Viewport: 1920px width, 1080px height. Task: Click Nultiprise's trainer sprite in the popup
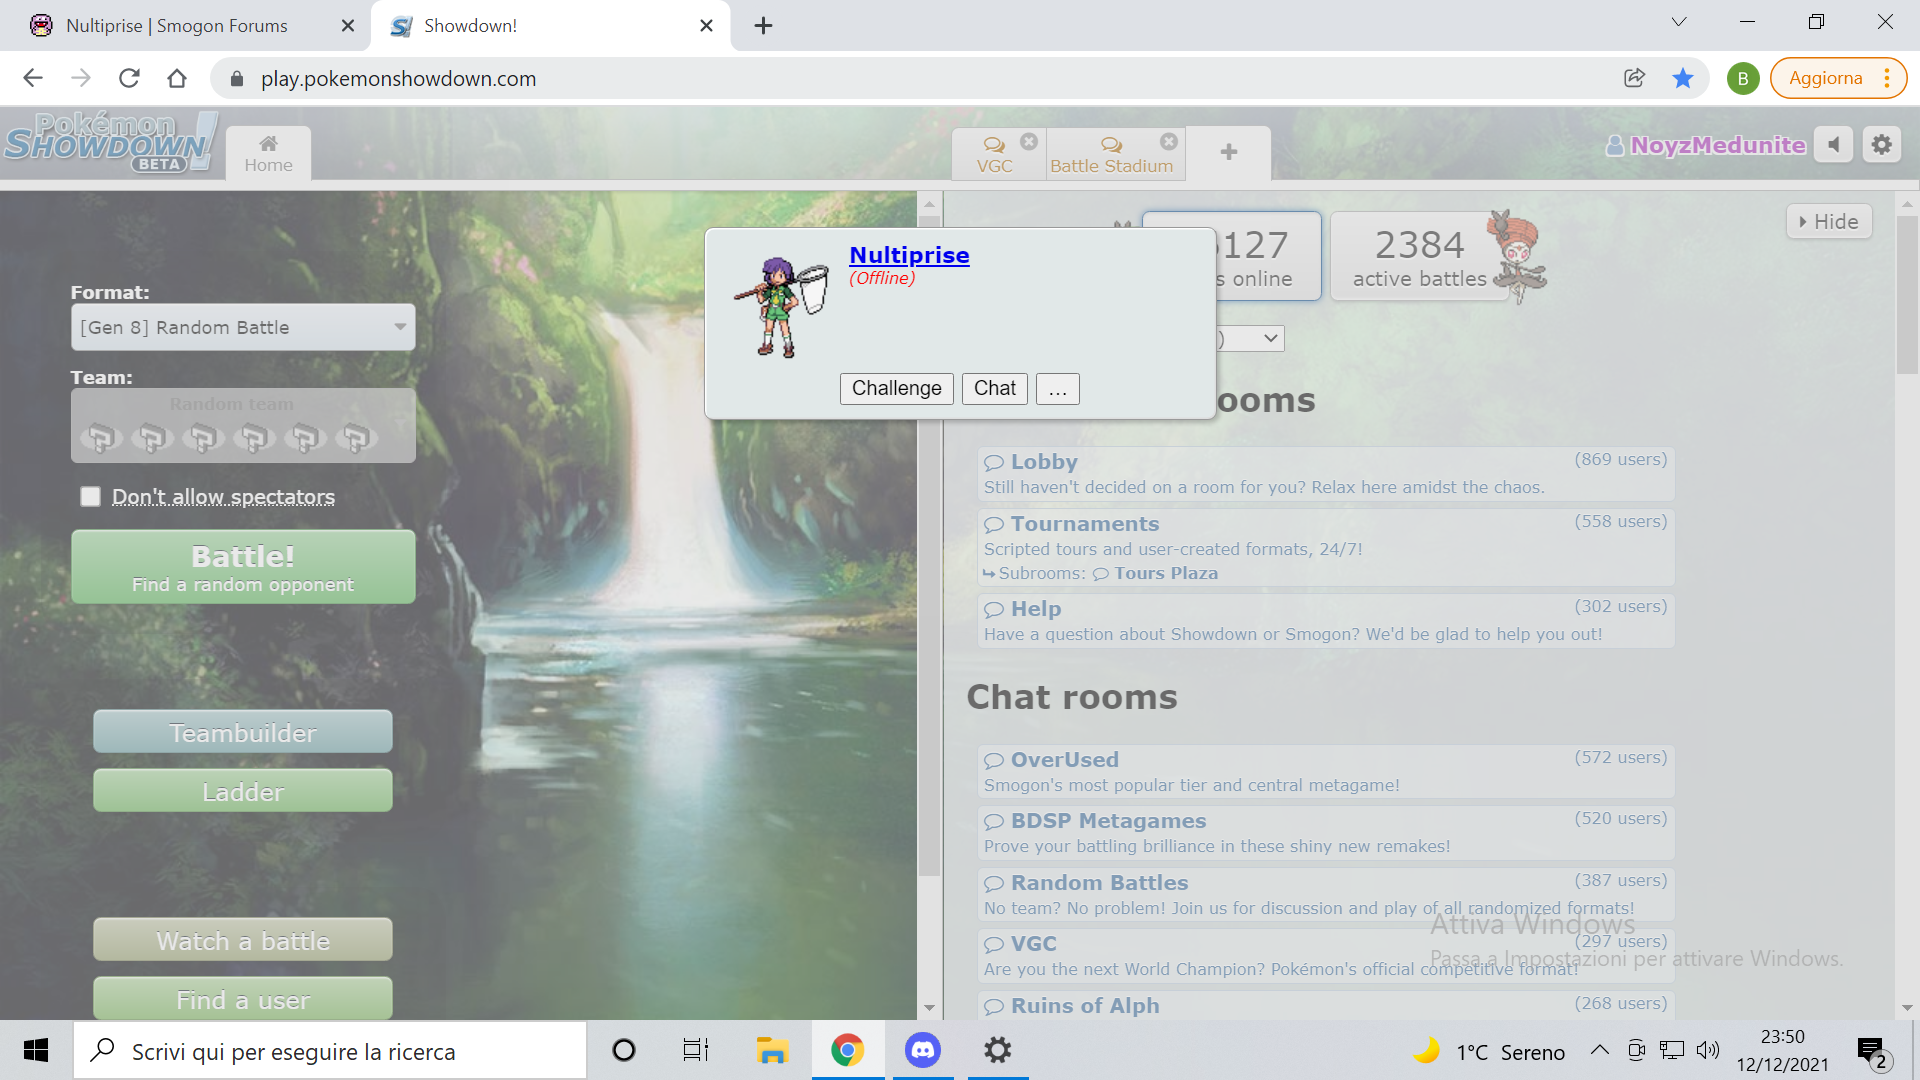tap(783, 305)
